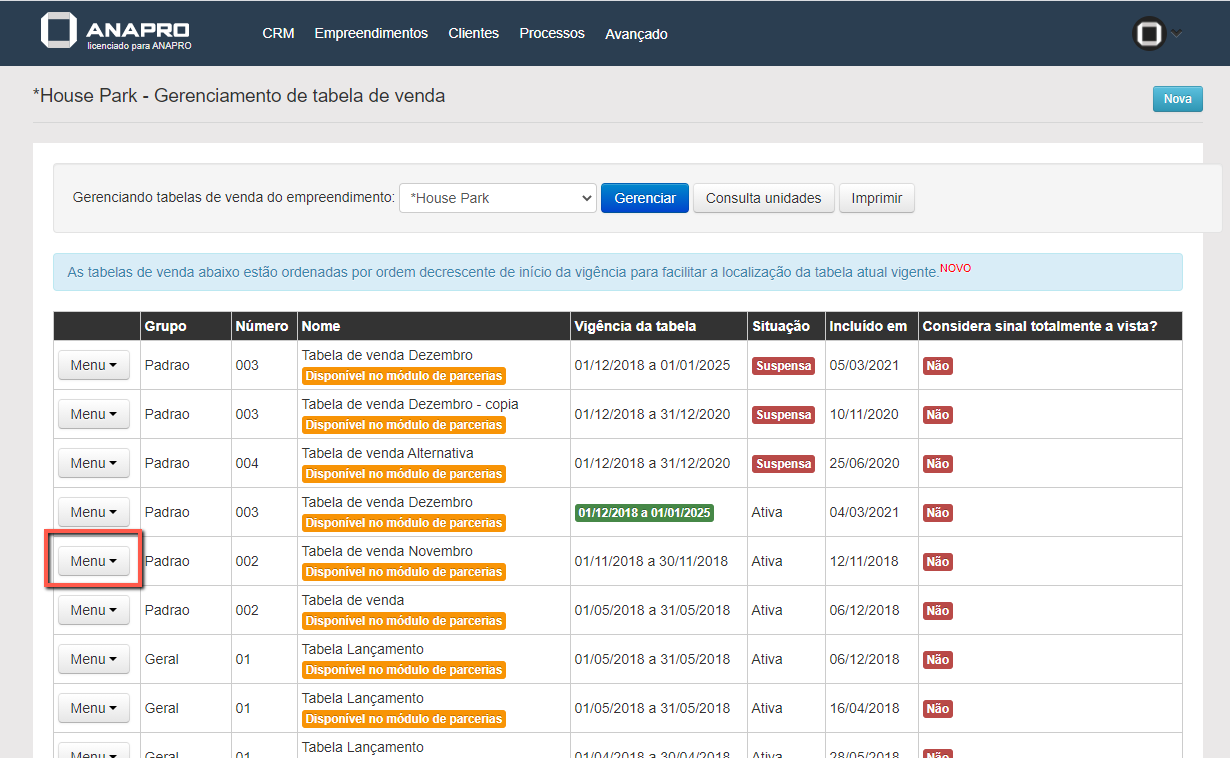The image size is (1230, 758).
Task: Select the Processos menu item
Action: pos(552,34)
